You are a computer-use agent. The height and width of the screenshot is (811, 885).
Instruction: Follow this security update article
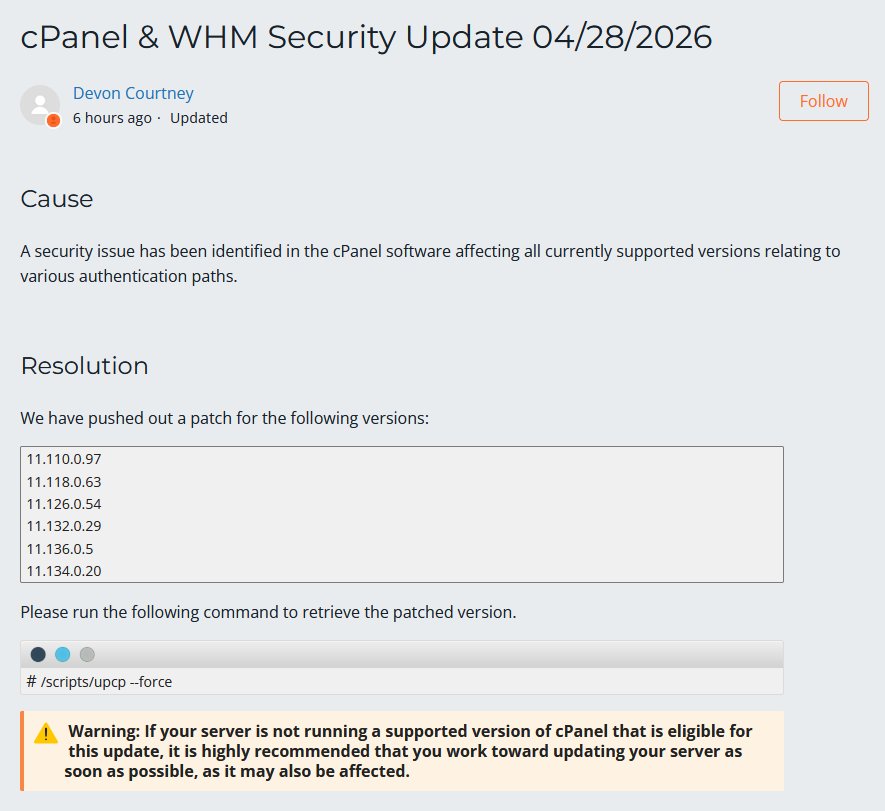[823, 101]
